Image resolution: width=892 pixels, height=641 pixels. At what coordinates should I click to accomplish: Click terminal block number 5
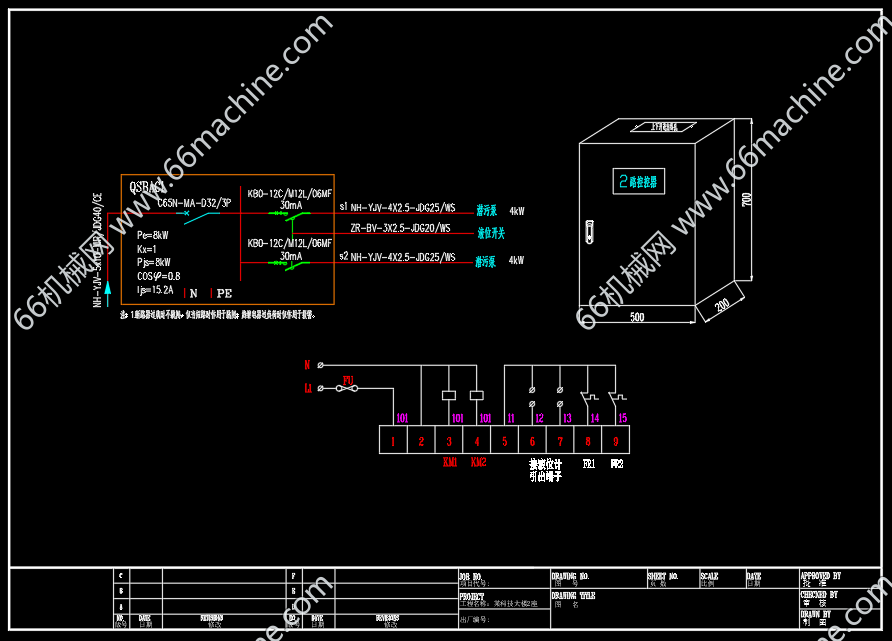[505, 440]
